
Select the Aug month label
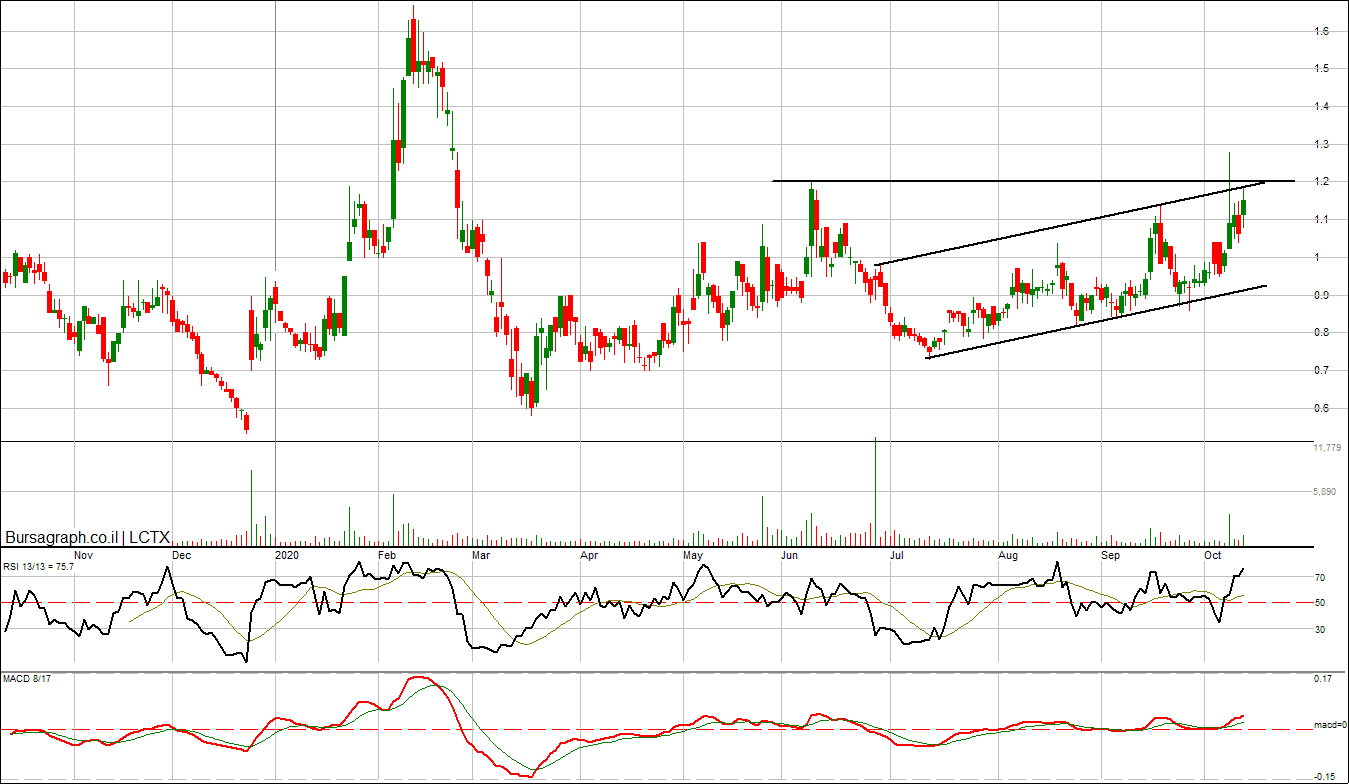pos(1008,554)
